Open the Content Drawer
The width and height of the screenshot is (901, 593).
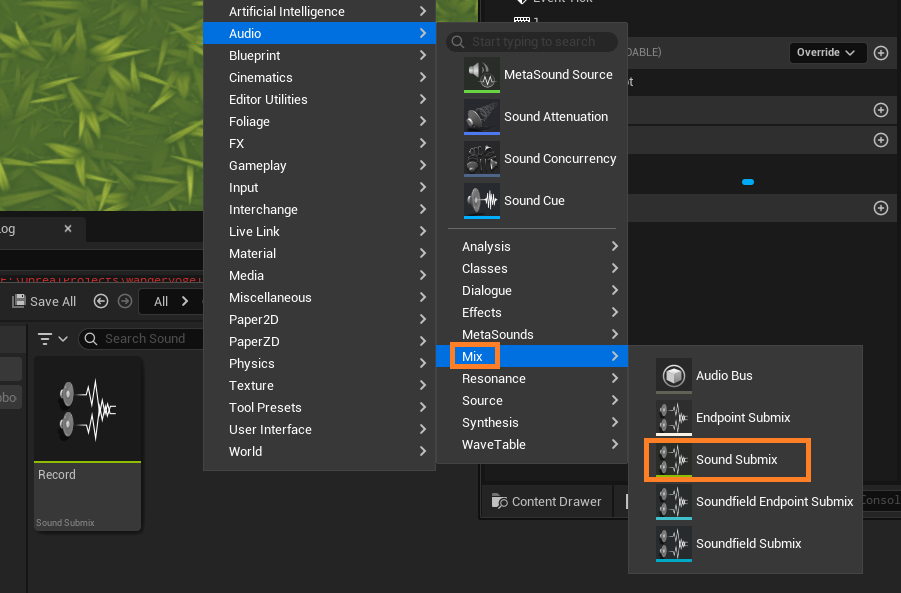pos(546,502)
